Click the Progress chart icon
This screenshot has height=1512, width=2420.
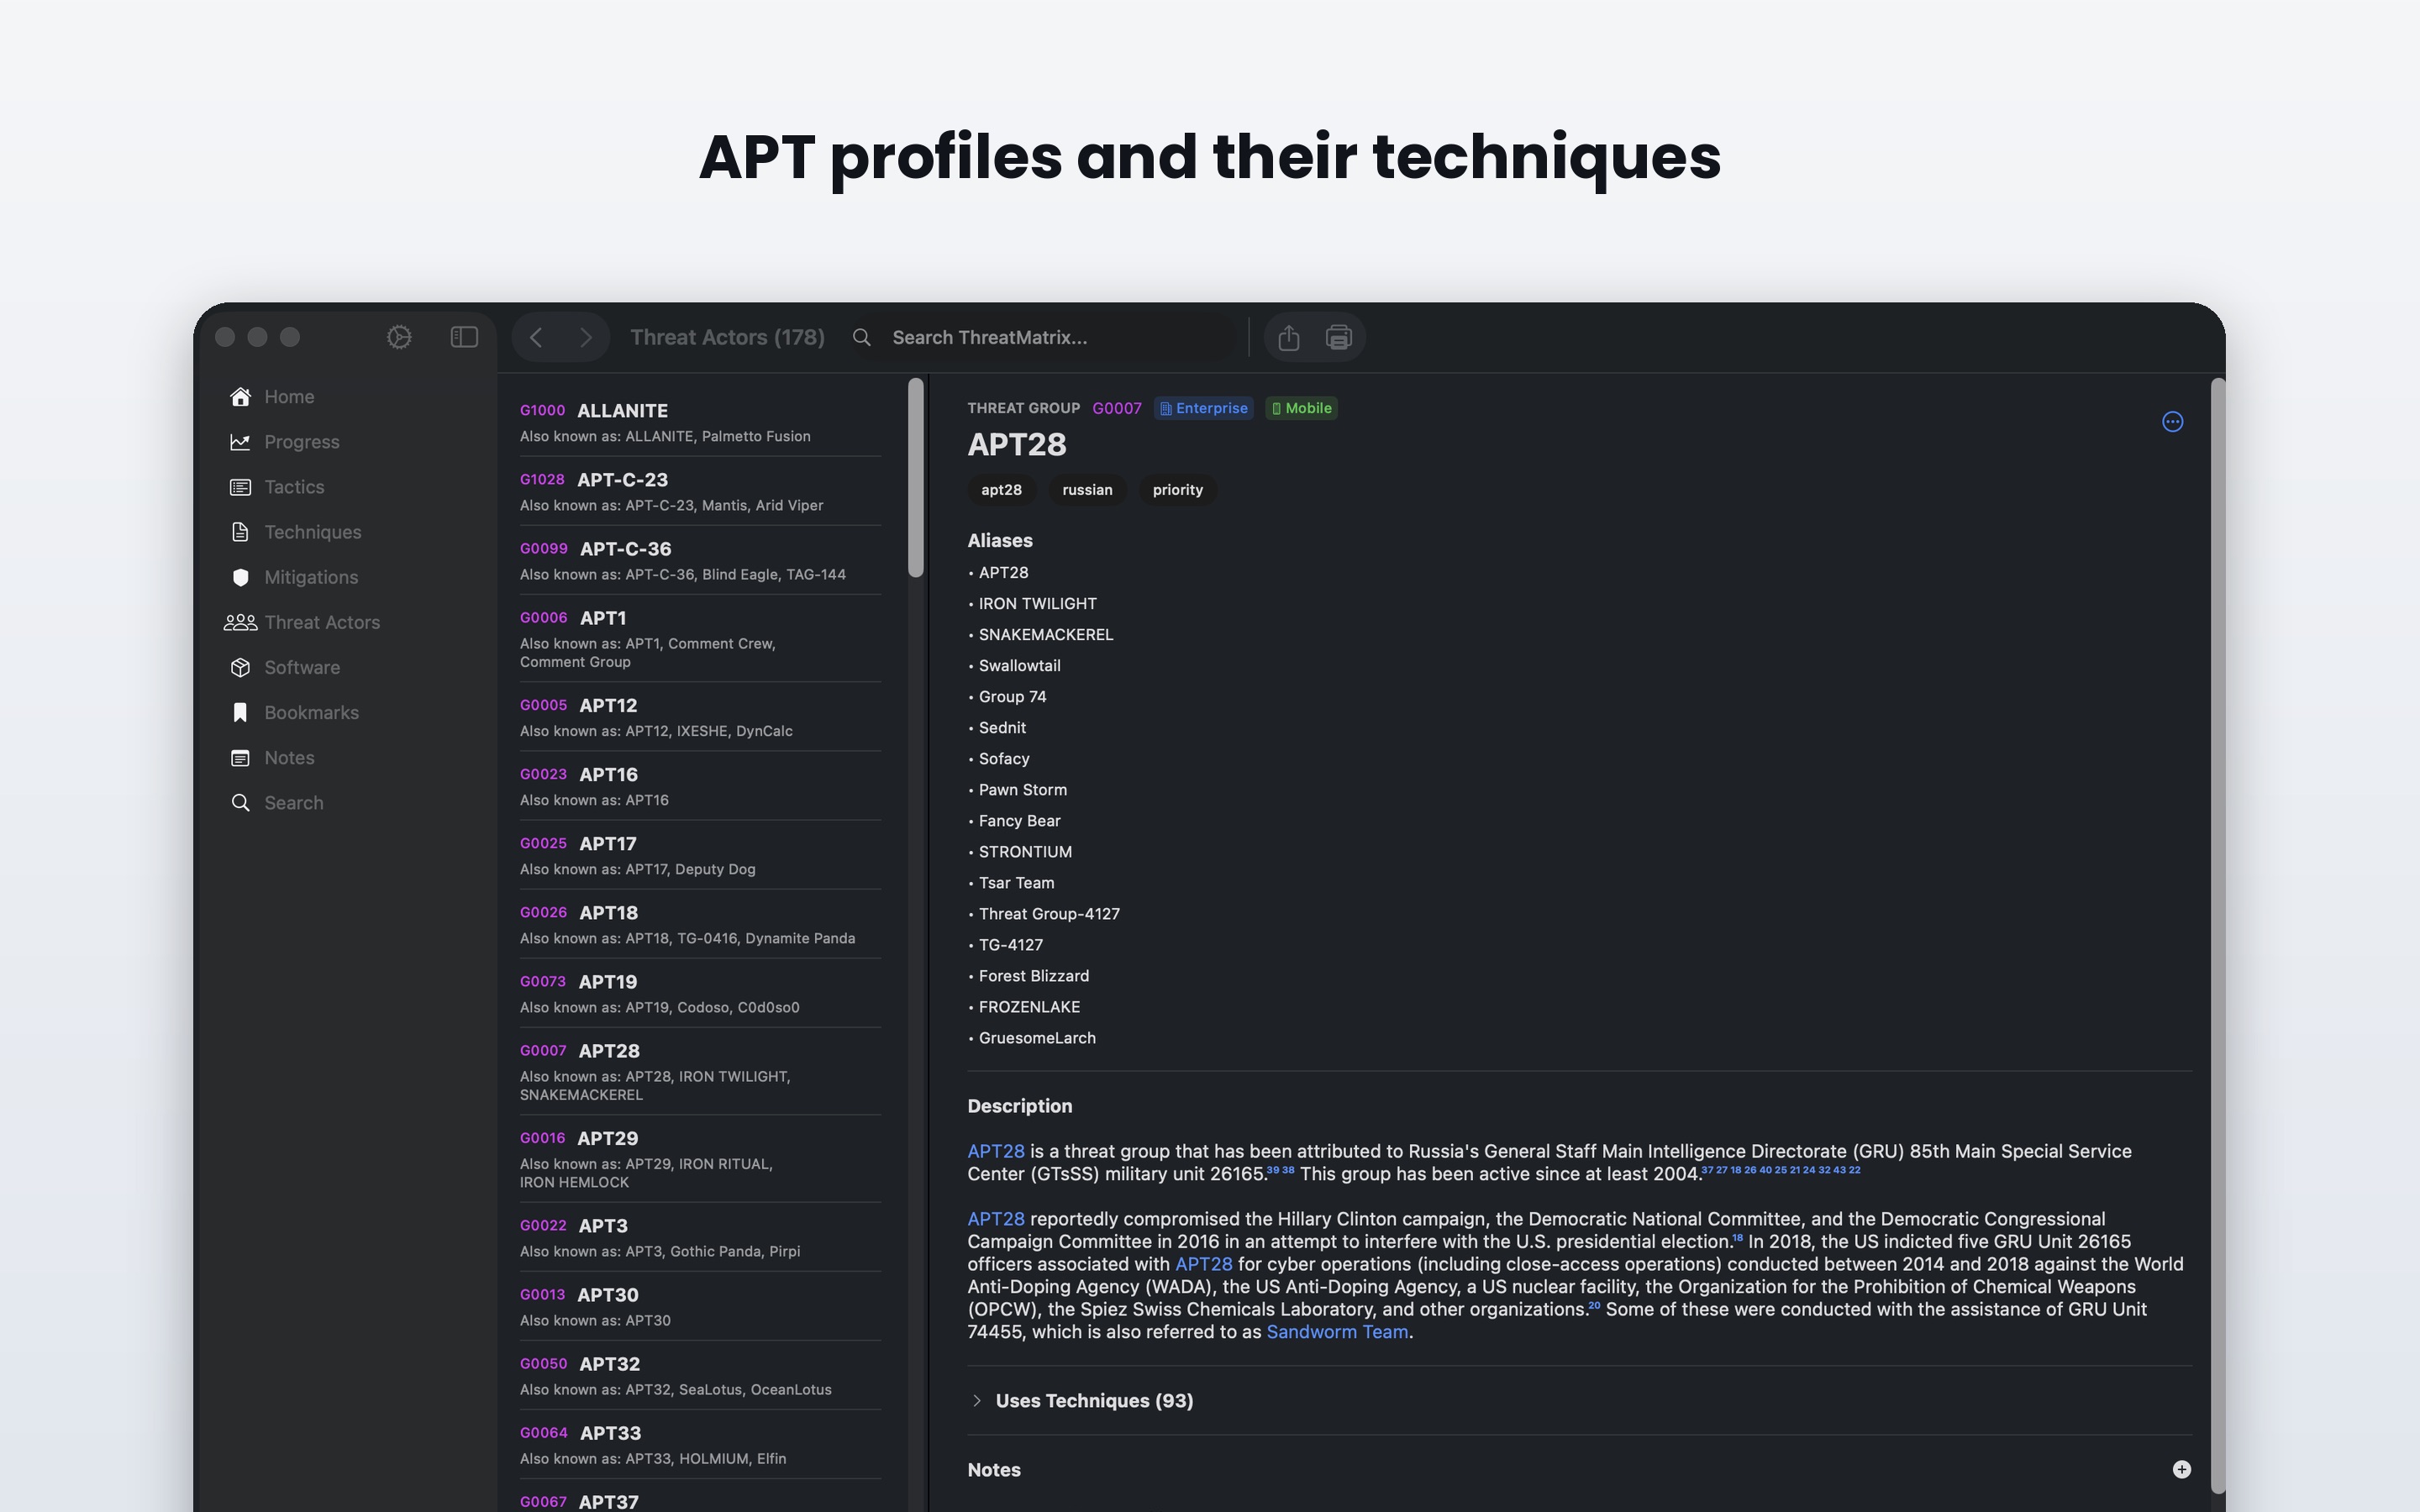pos(240,442)
